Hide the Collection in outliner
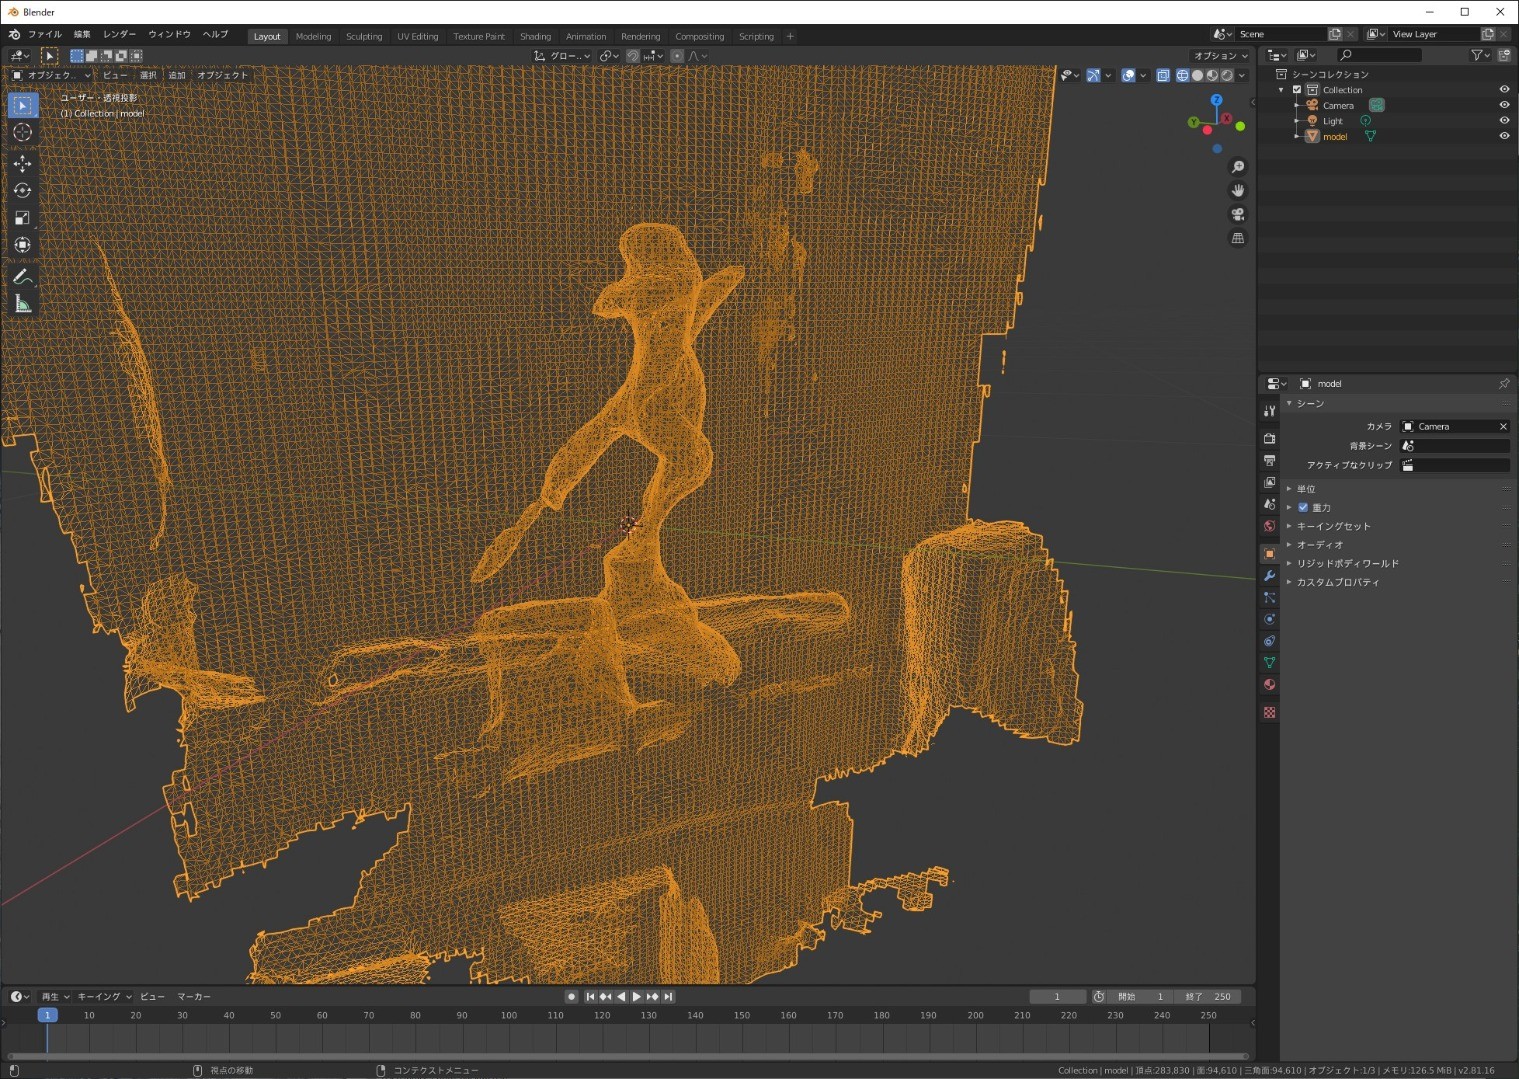This screenshot has height=1079, width=1519. click(1504, 90)
